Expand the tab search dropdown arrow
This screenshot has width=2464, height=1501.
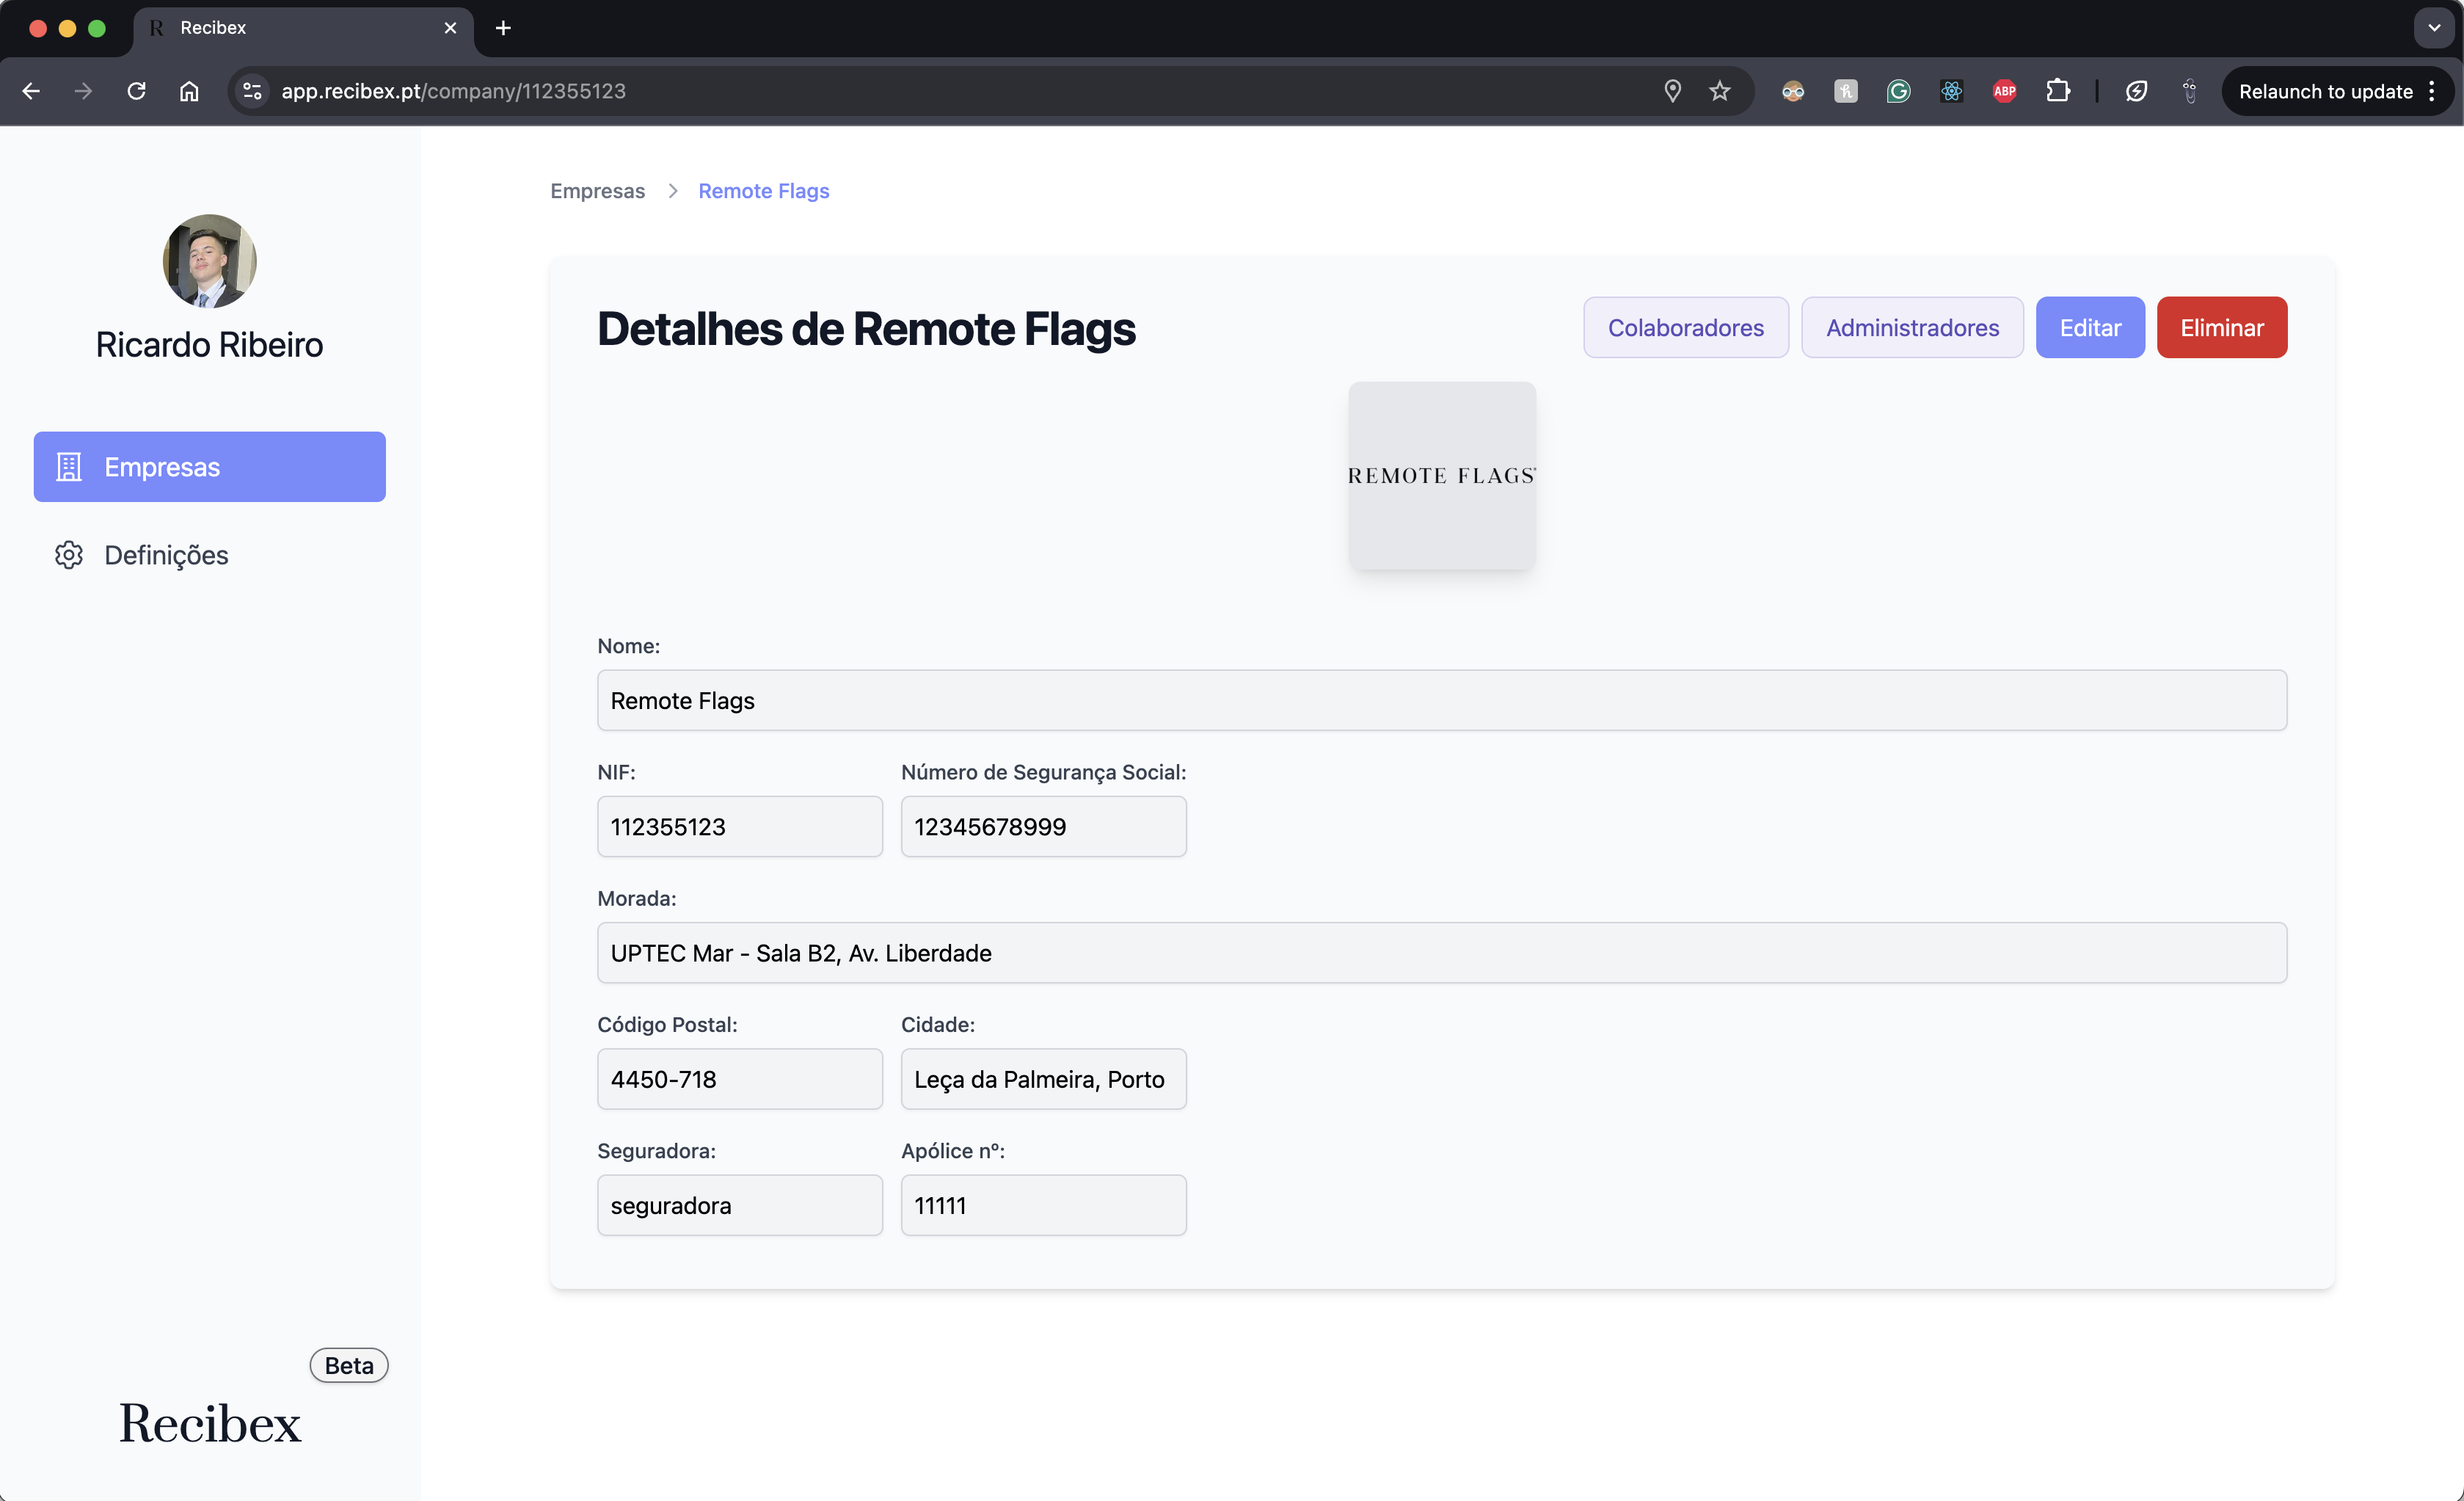(2434, 28)
